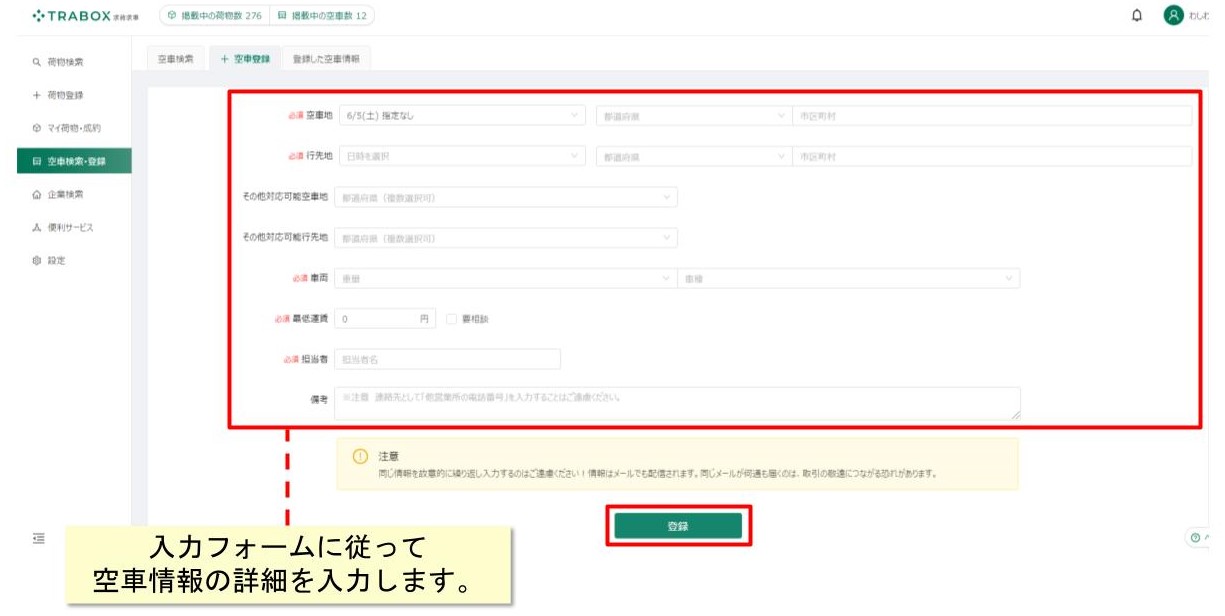Viewport: 1225px width, 616px height.
Task: Open the user account avatar icon
Action: (1173, 16)
